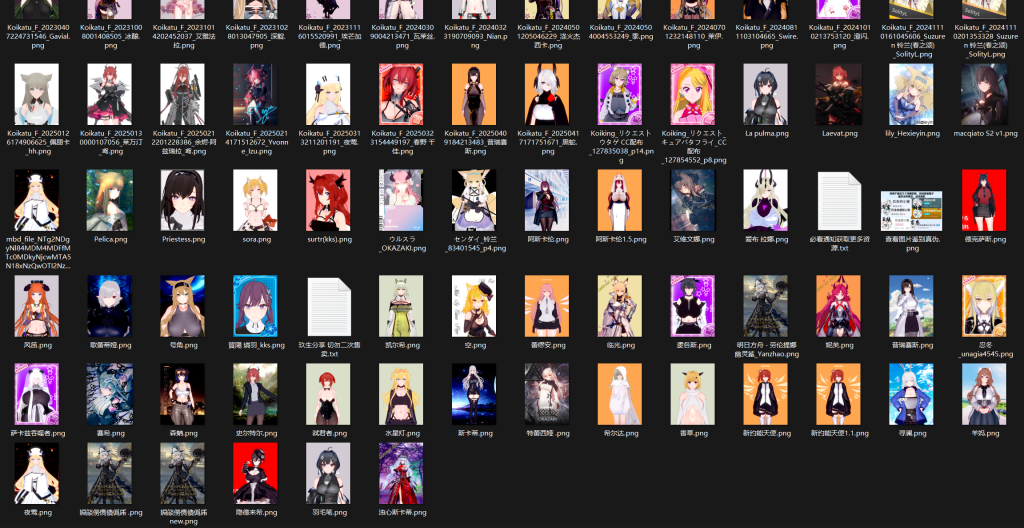Open macqiato S2 v1.png file
This screenshot has height=528, width=1024.
985,94
